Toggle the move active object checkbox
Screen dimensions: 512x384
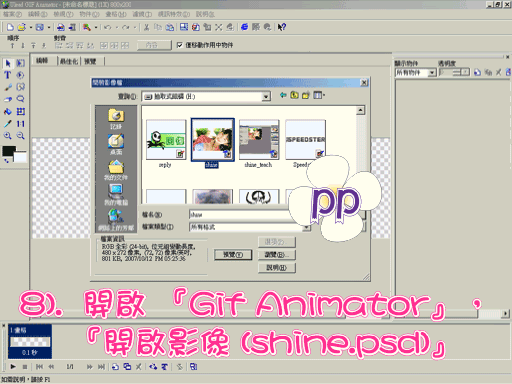180,45
